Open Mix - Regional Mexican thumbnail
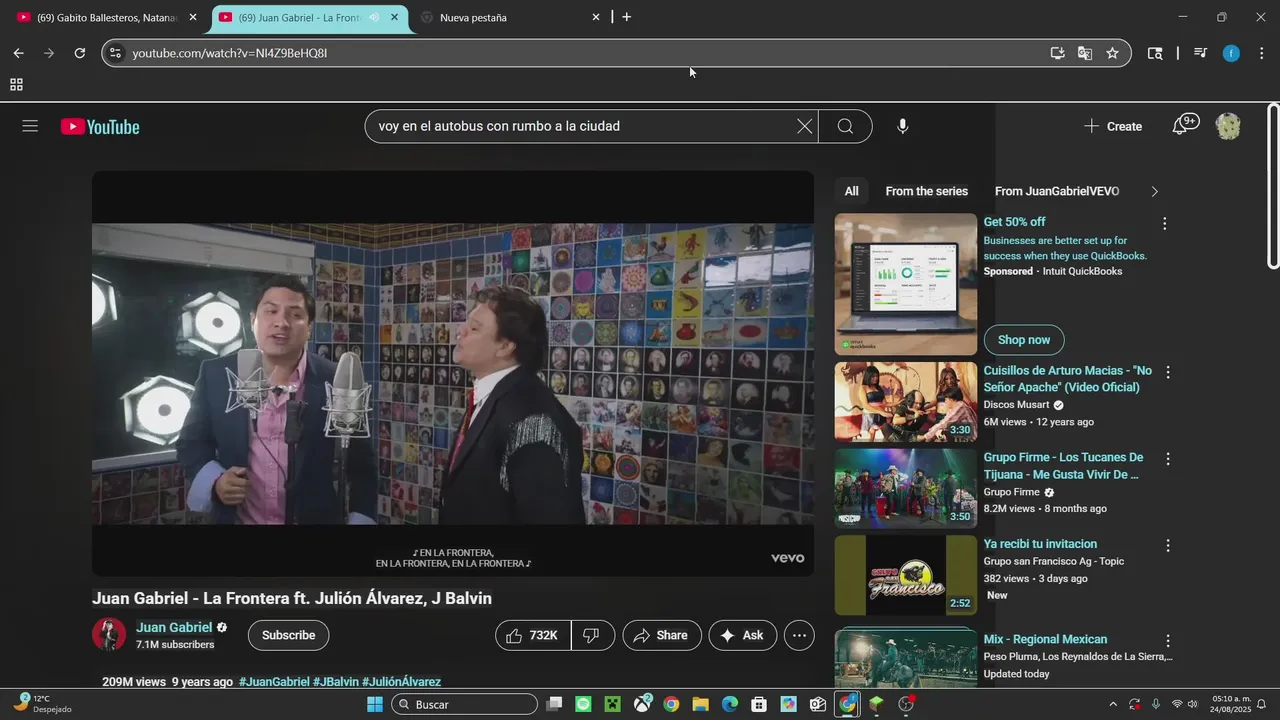The image size is (1280, 720). [x=906, y=657]
